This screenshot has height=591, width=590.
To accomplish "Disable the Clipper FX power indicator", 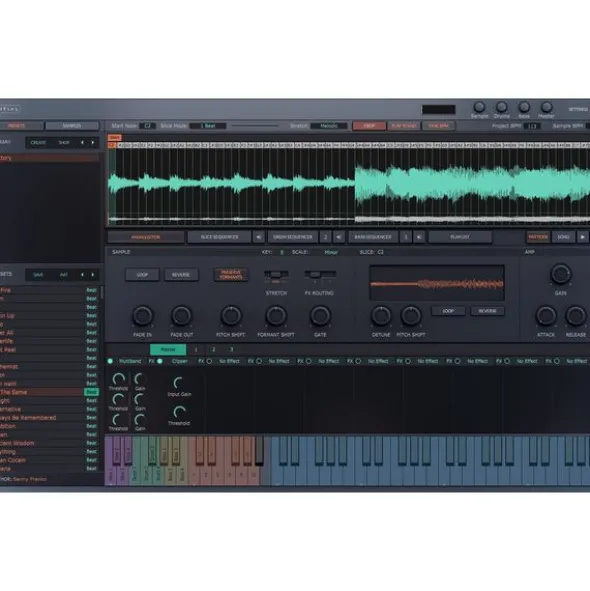I will click(x=160, y=361).
